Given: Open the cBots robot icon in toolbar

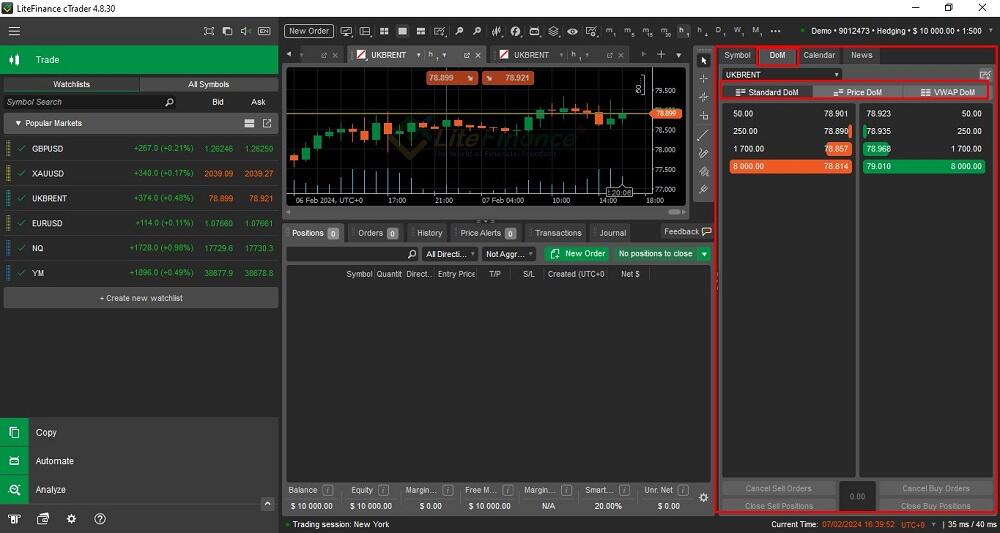Looking at the screenshot, I should point(534,31).
